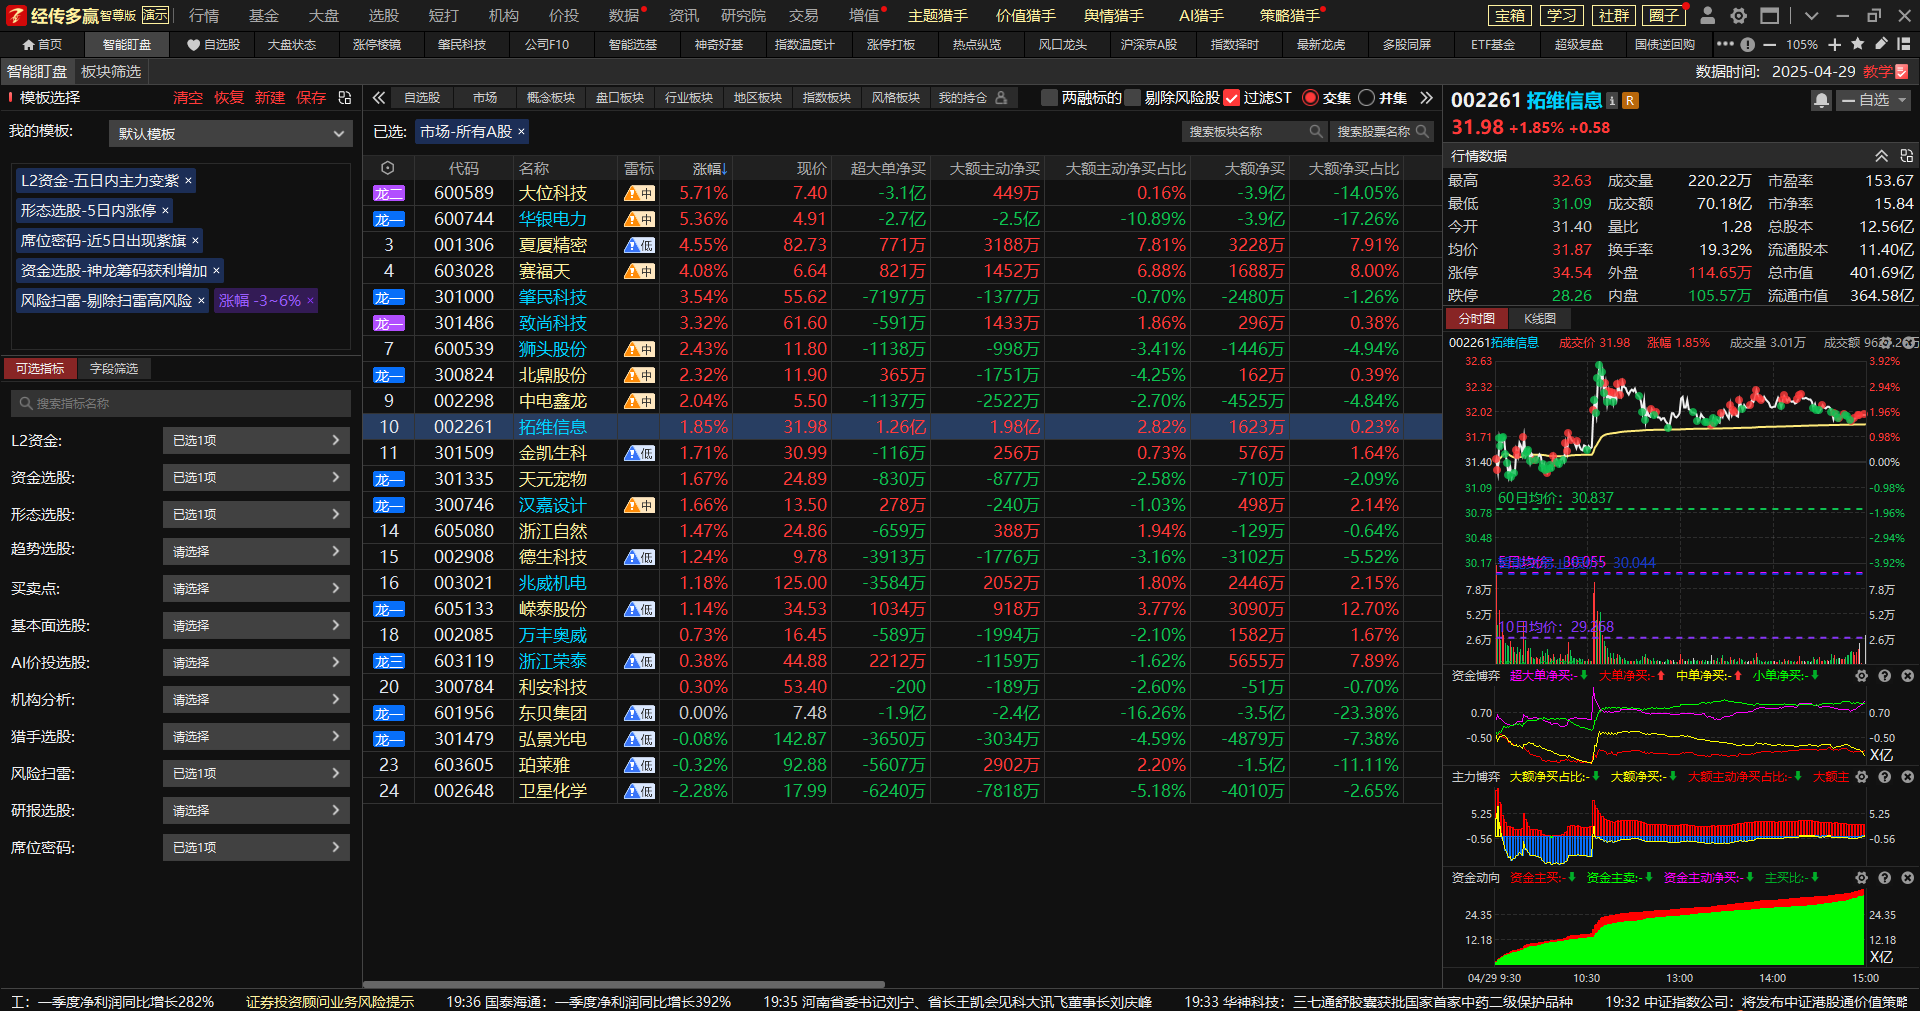Toggle the 教学 checkbox
This screenshot has height=1011, width=1920.
point(1902,72)
